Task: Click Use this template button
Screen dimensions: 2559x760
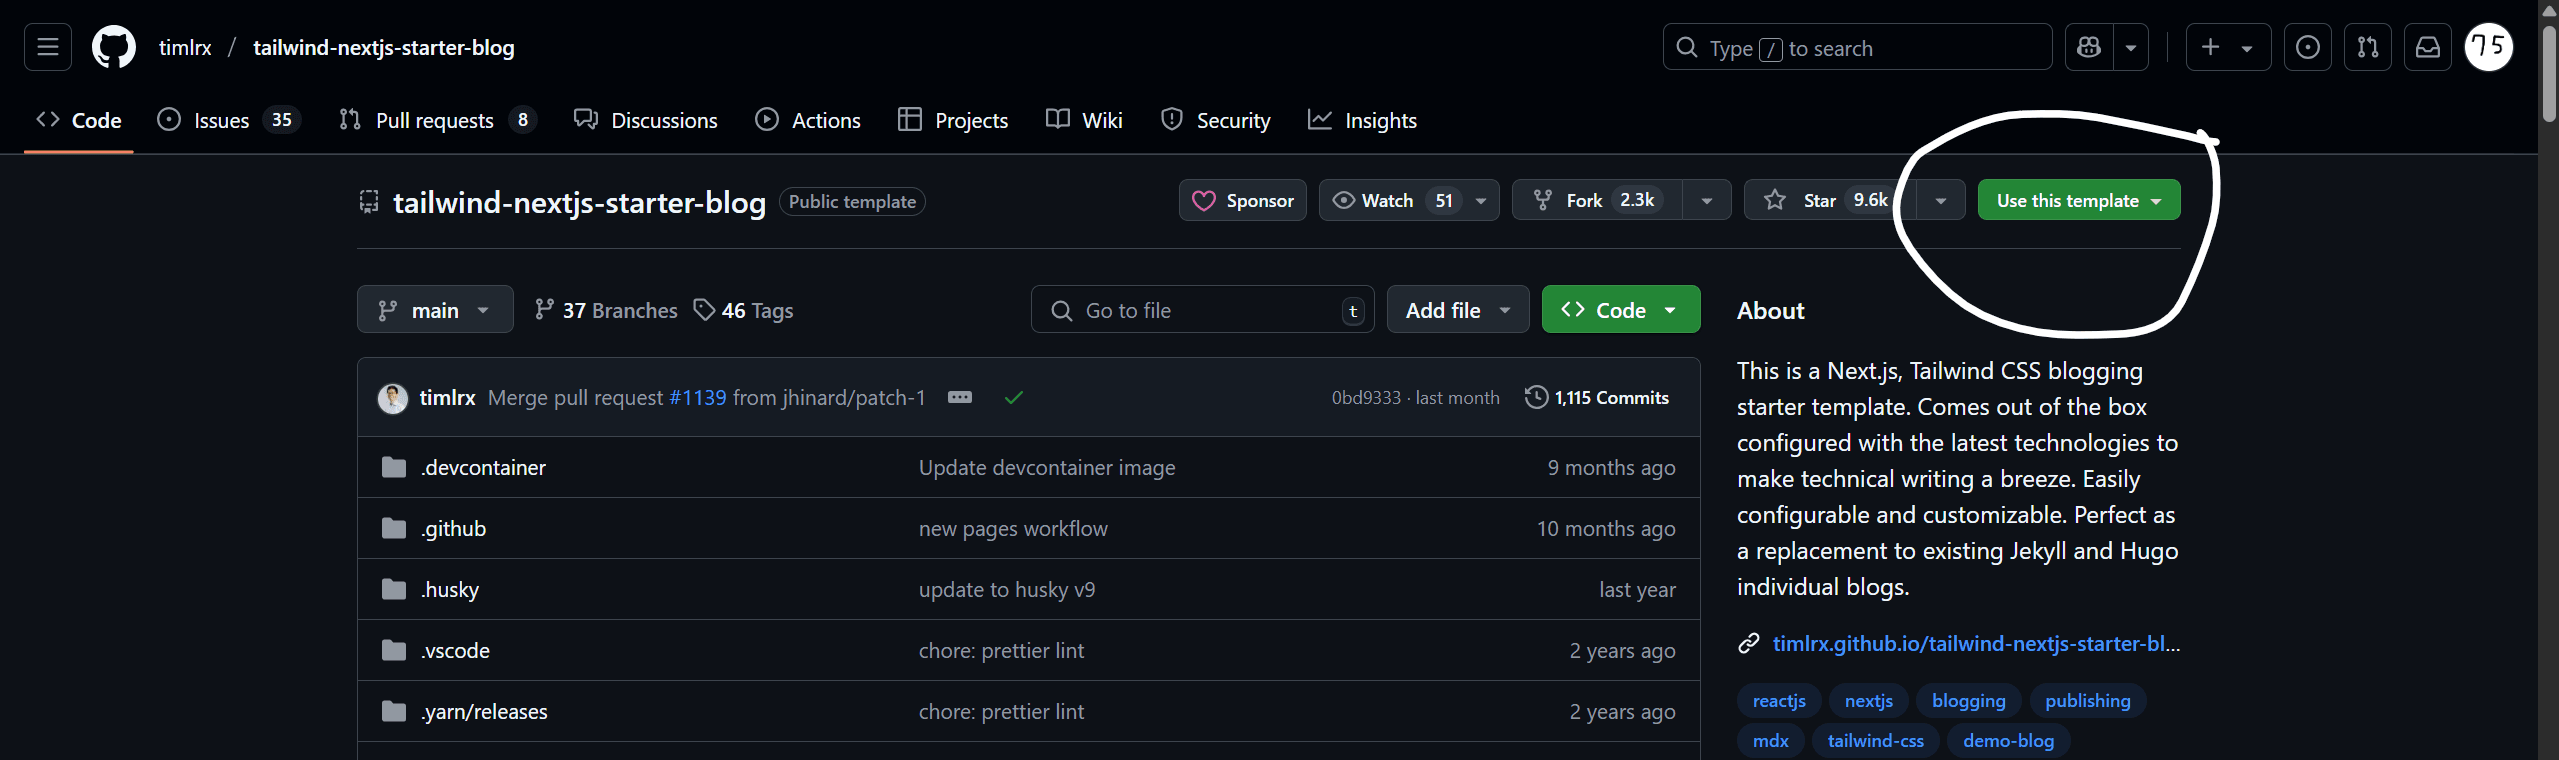Action: point(2079,200)
